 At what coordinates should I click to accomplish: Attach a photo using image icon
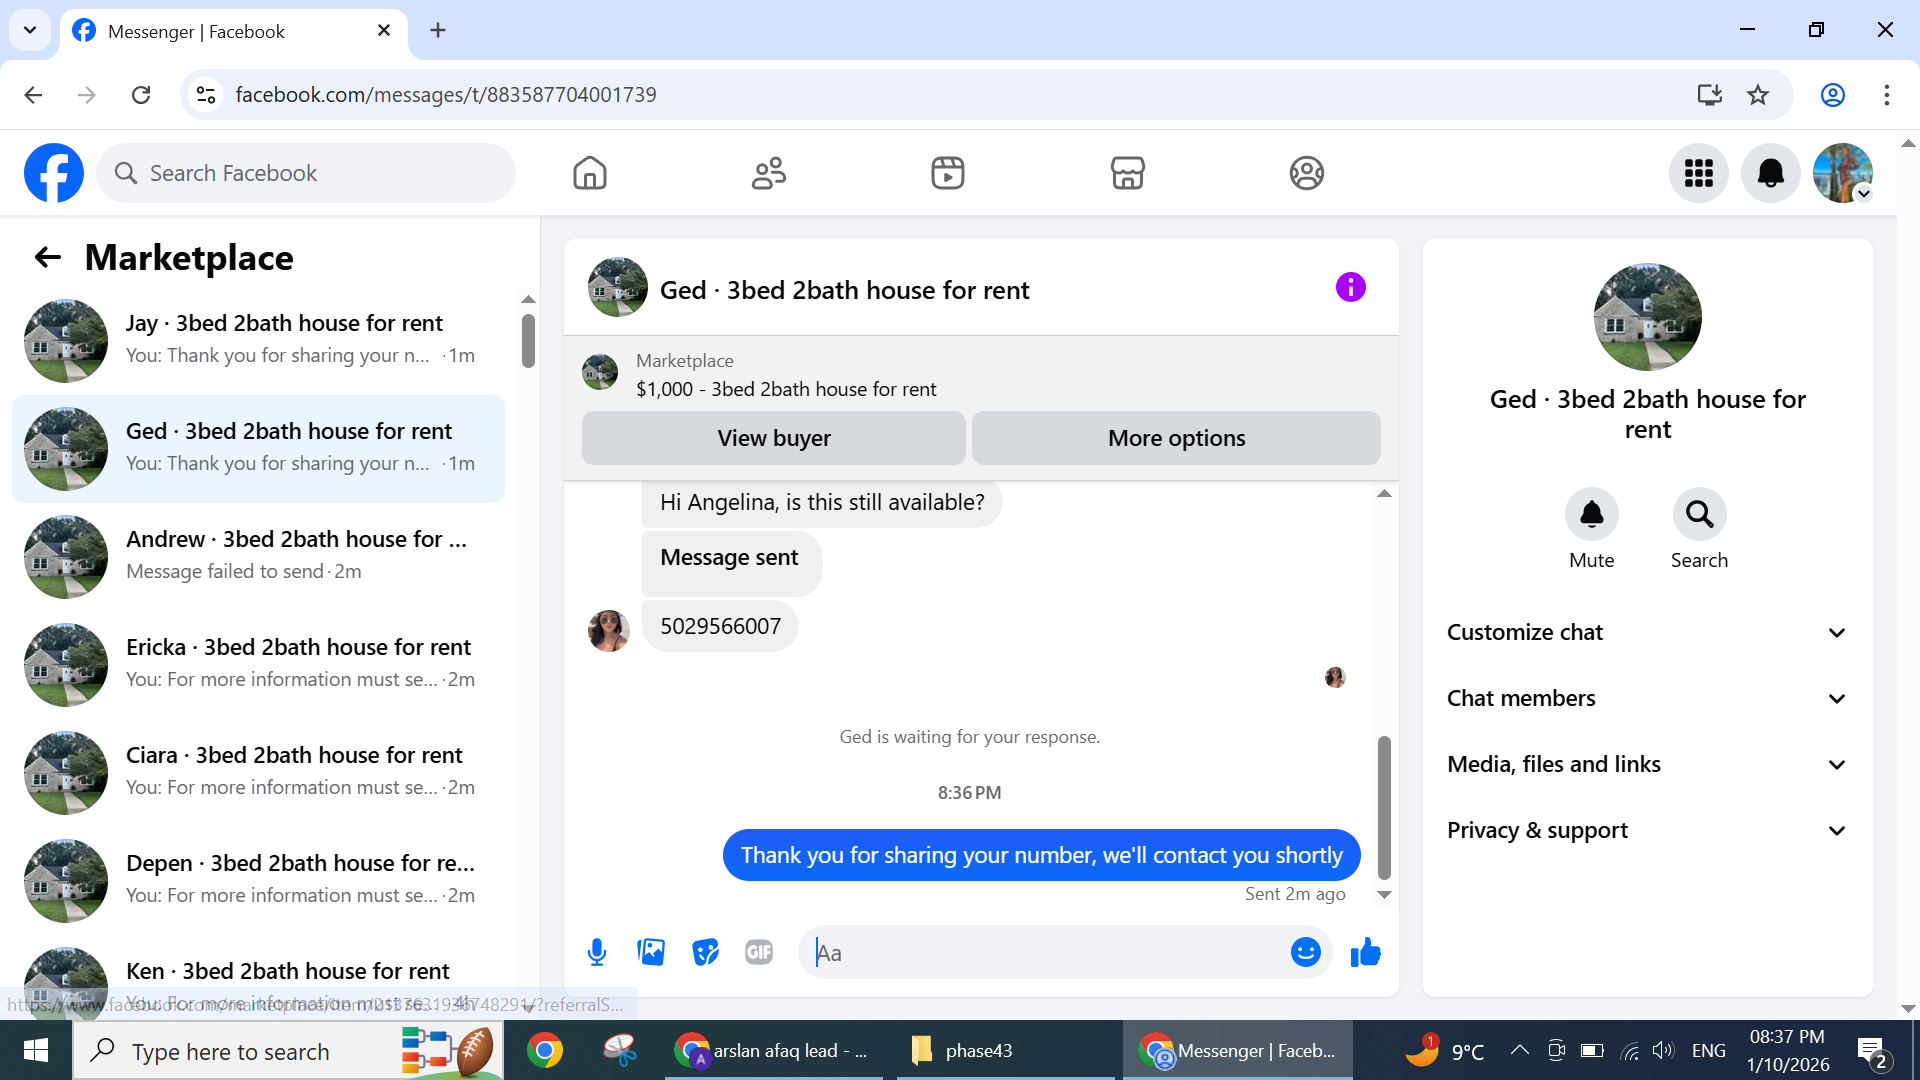(651, 952)
